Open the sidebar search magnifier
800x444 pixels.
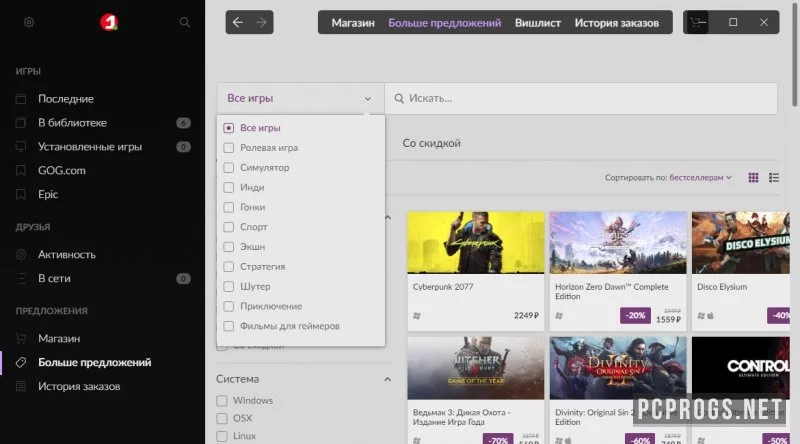(185, 22)
